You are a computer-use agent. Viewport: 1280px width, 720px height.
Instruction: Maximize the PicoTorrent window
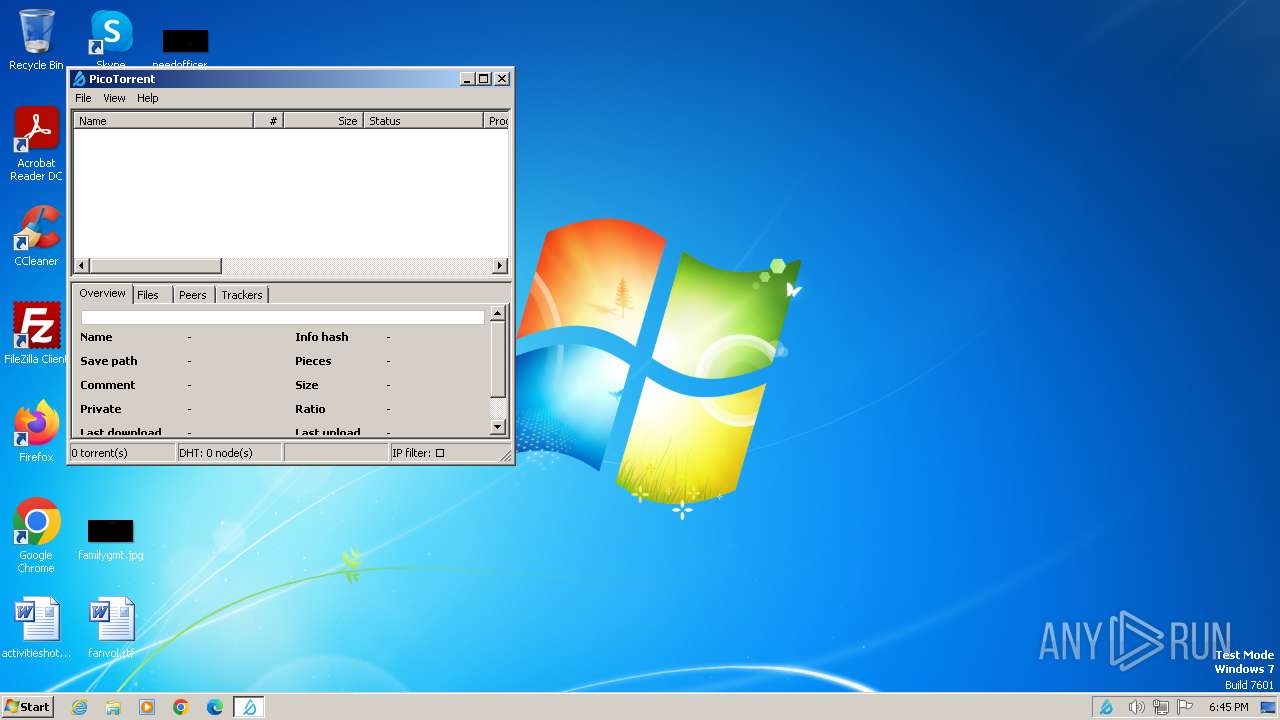(x=484, y=79)
